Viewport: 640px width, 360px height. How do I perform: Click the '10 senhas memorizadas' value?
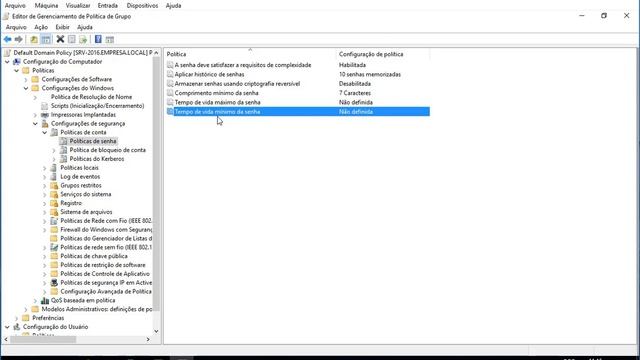click(x=370, y=74)
